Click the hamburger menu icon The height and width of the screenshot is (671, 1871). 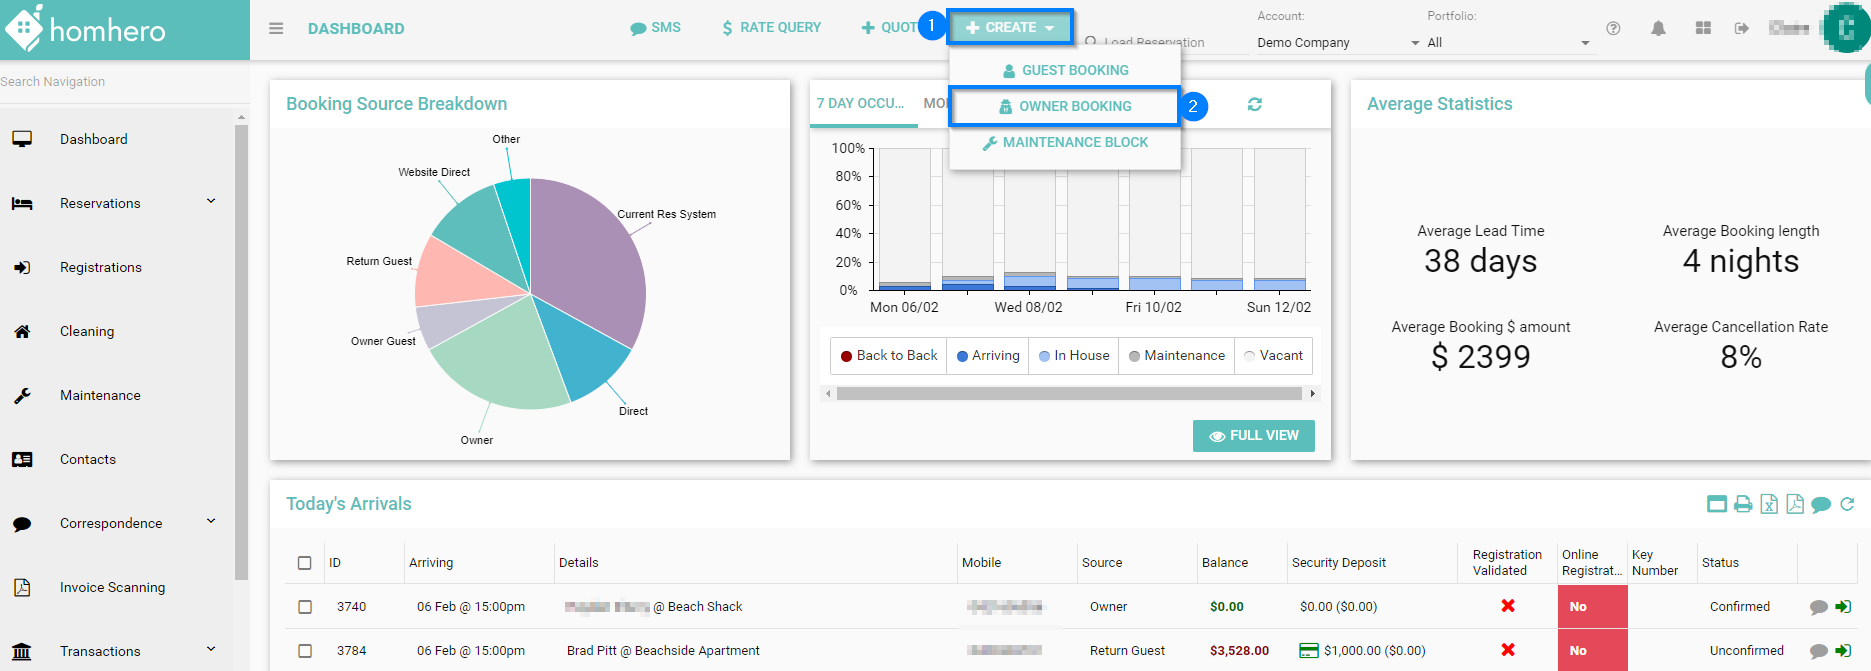click(276, 28)
